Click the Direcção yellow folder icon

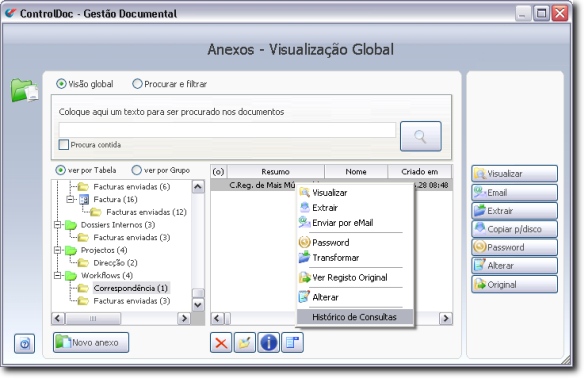(x=83, y=263)
